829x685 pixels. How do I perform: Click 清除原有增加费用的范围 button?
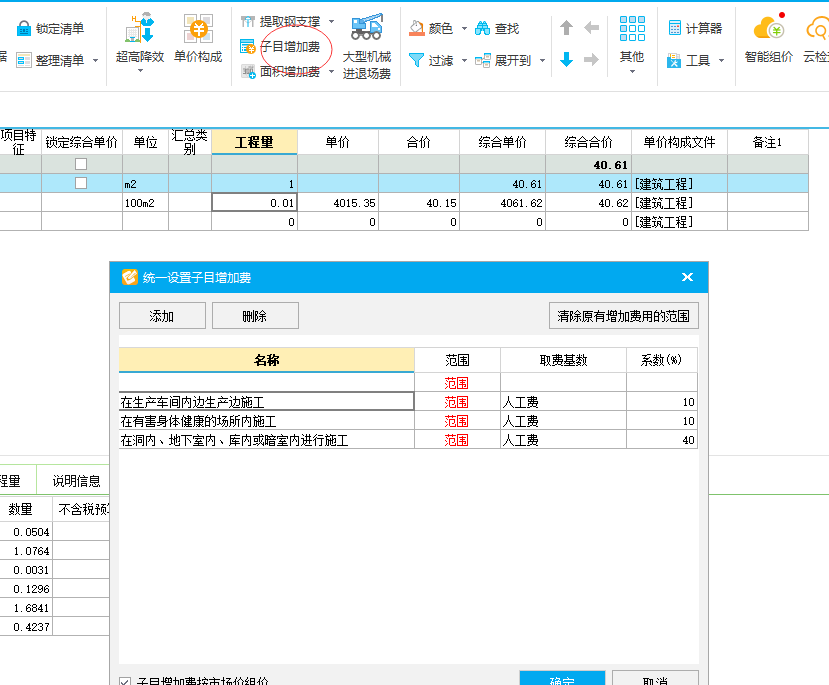pos(624,316)
